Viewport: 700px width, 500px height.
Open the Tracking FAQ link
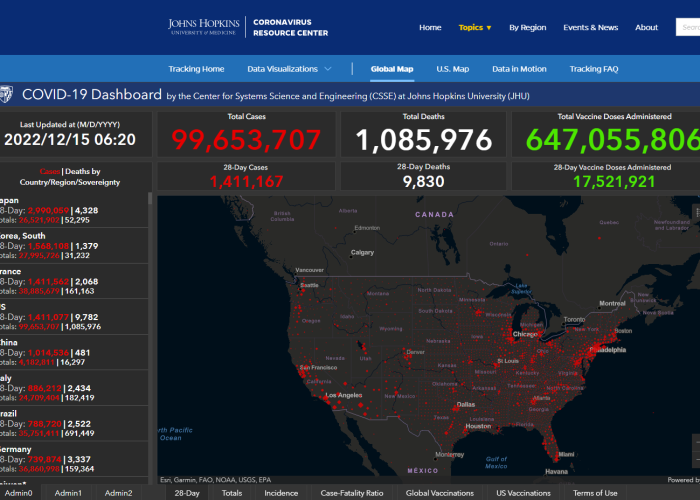tap(594, 69)
